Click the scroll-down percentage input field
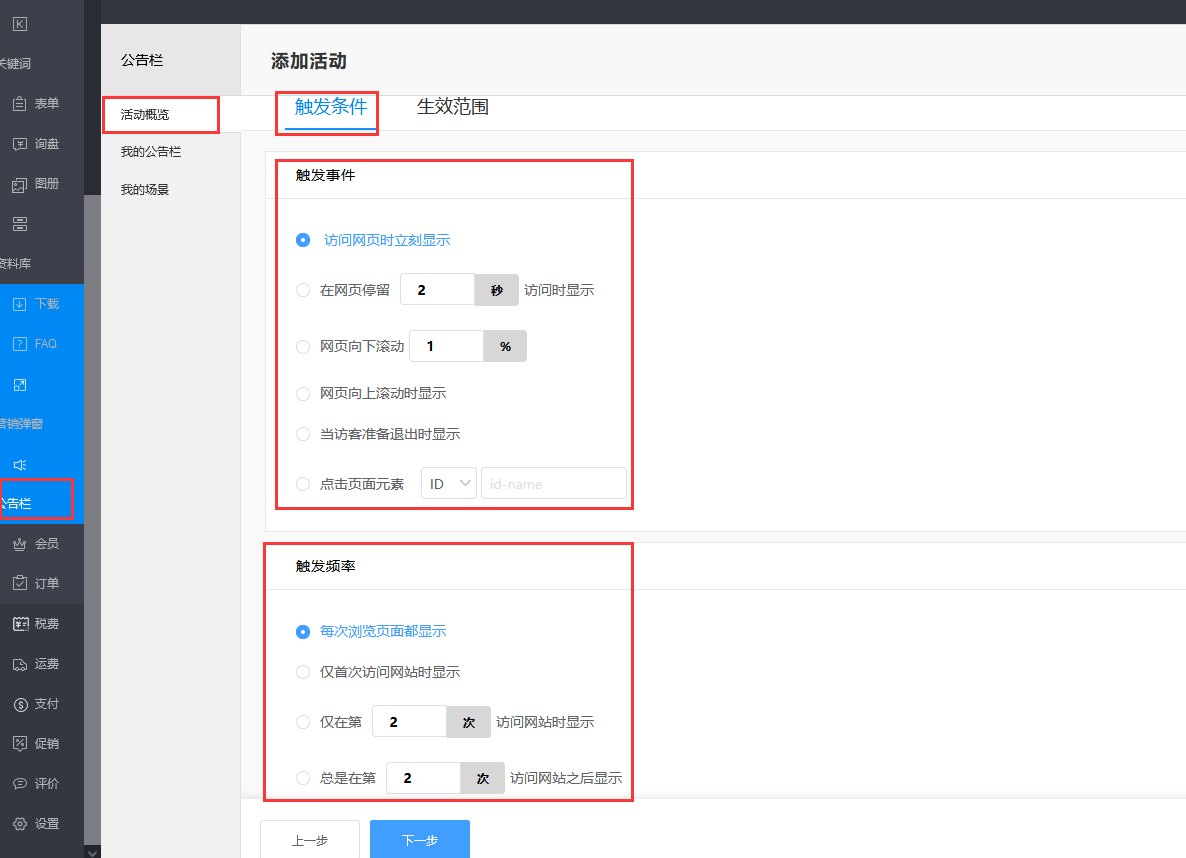1186x858 pixels. point(446,346)
